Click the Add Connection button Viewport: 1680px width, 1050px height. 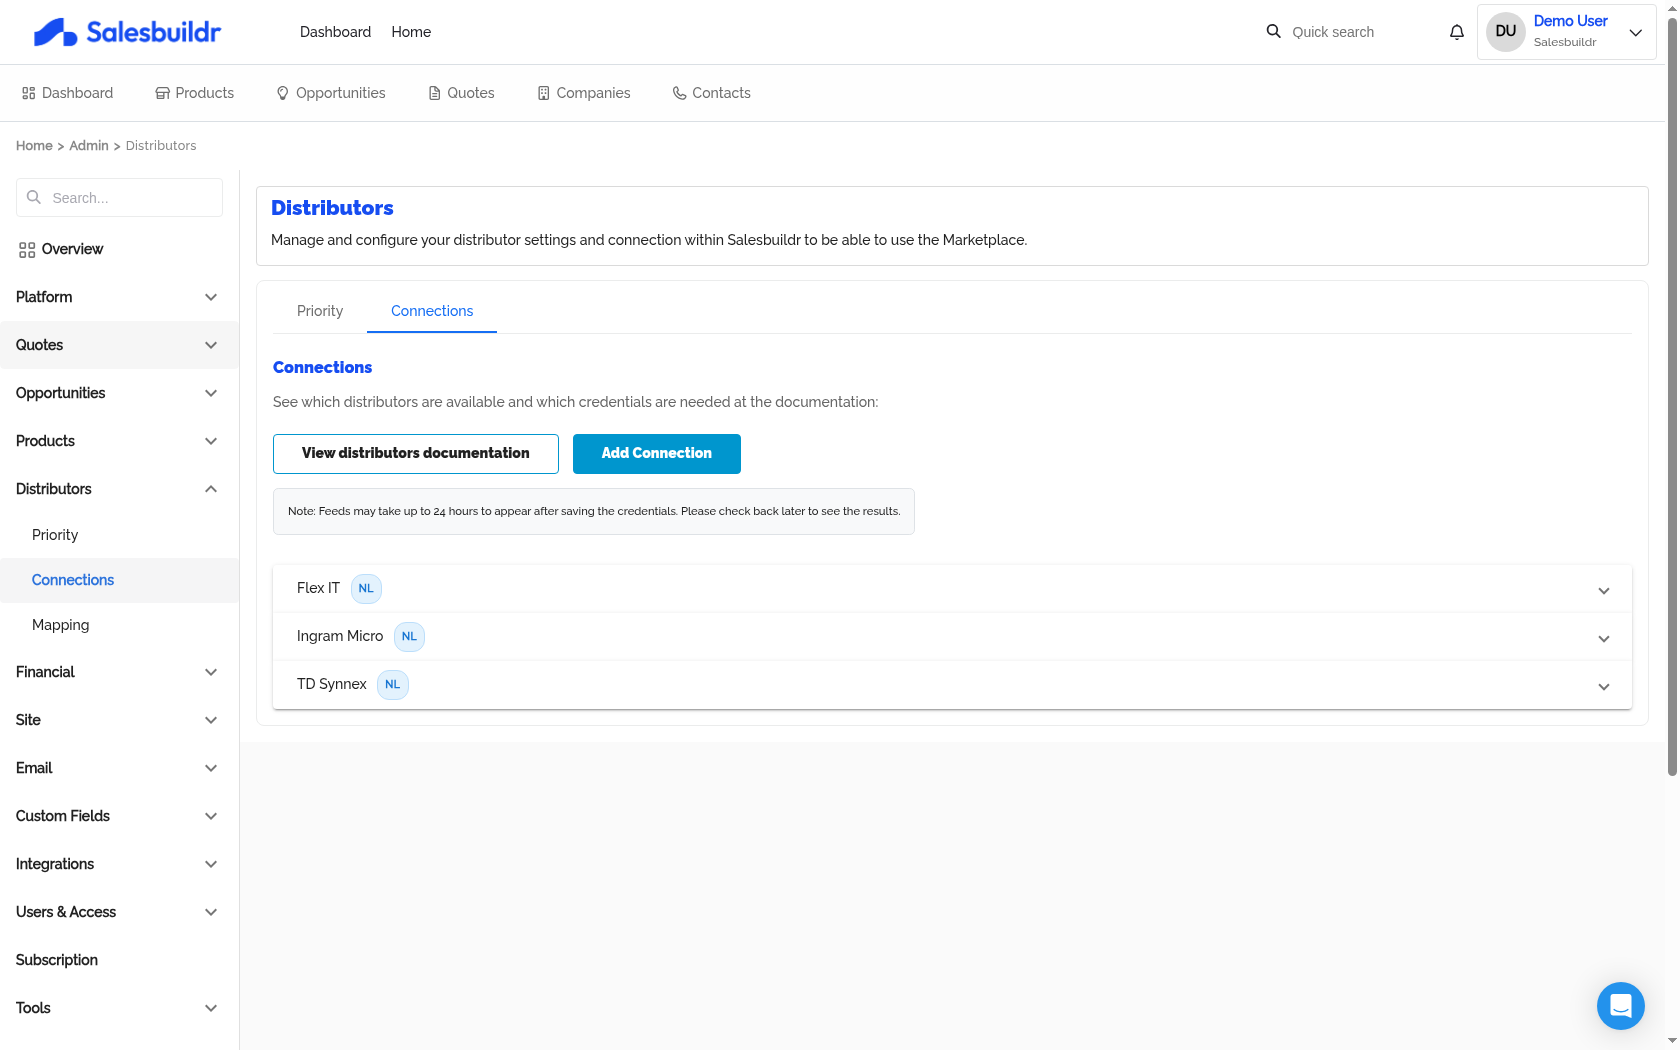(x=657, y=454)
